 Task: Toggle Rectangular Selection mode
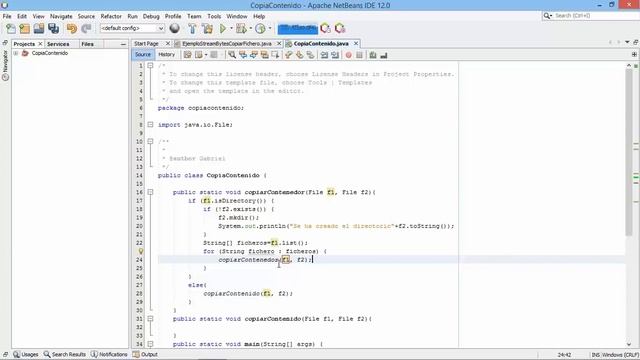(275, 55)
